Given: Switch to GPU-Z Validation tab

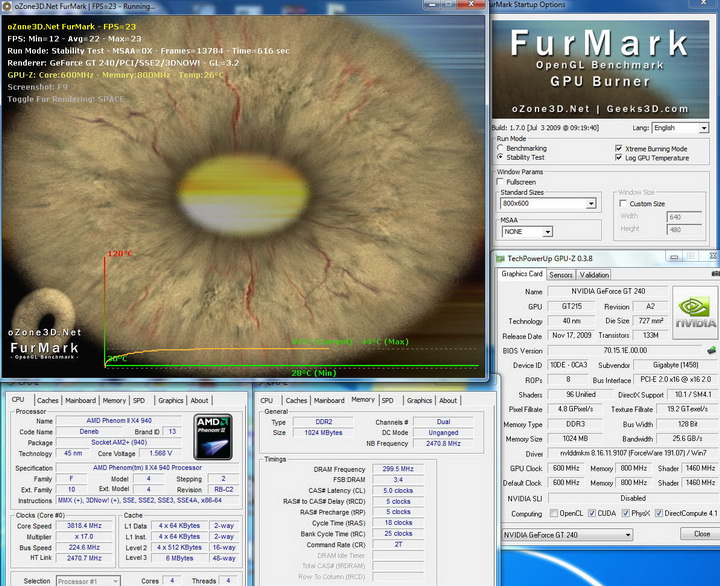Looking at the screenshot, I should tap(594, 275).
